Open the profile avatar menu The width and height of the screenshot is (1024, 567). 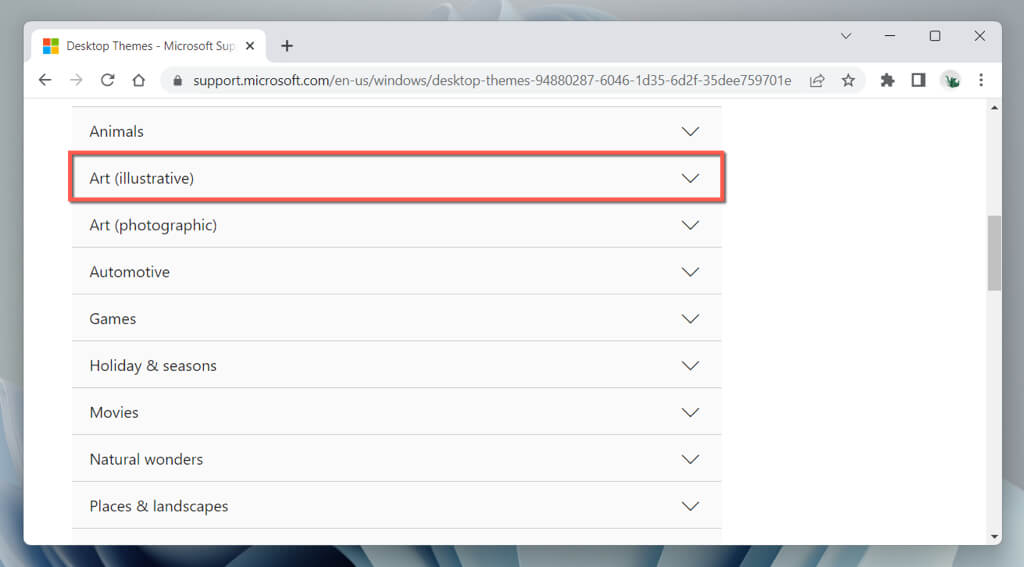click(x=950, y=80)
